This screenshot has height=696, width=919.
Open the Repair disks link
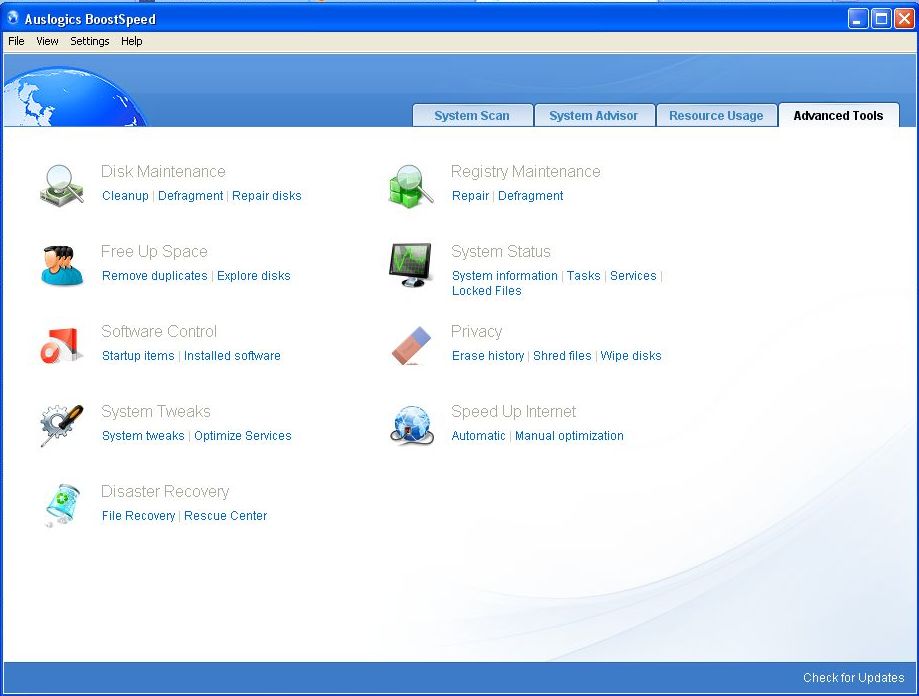point(267,196)
